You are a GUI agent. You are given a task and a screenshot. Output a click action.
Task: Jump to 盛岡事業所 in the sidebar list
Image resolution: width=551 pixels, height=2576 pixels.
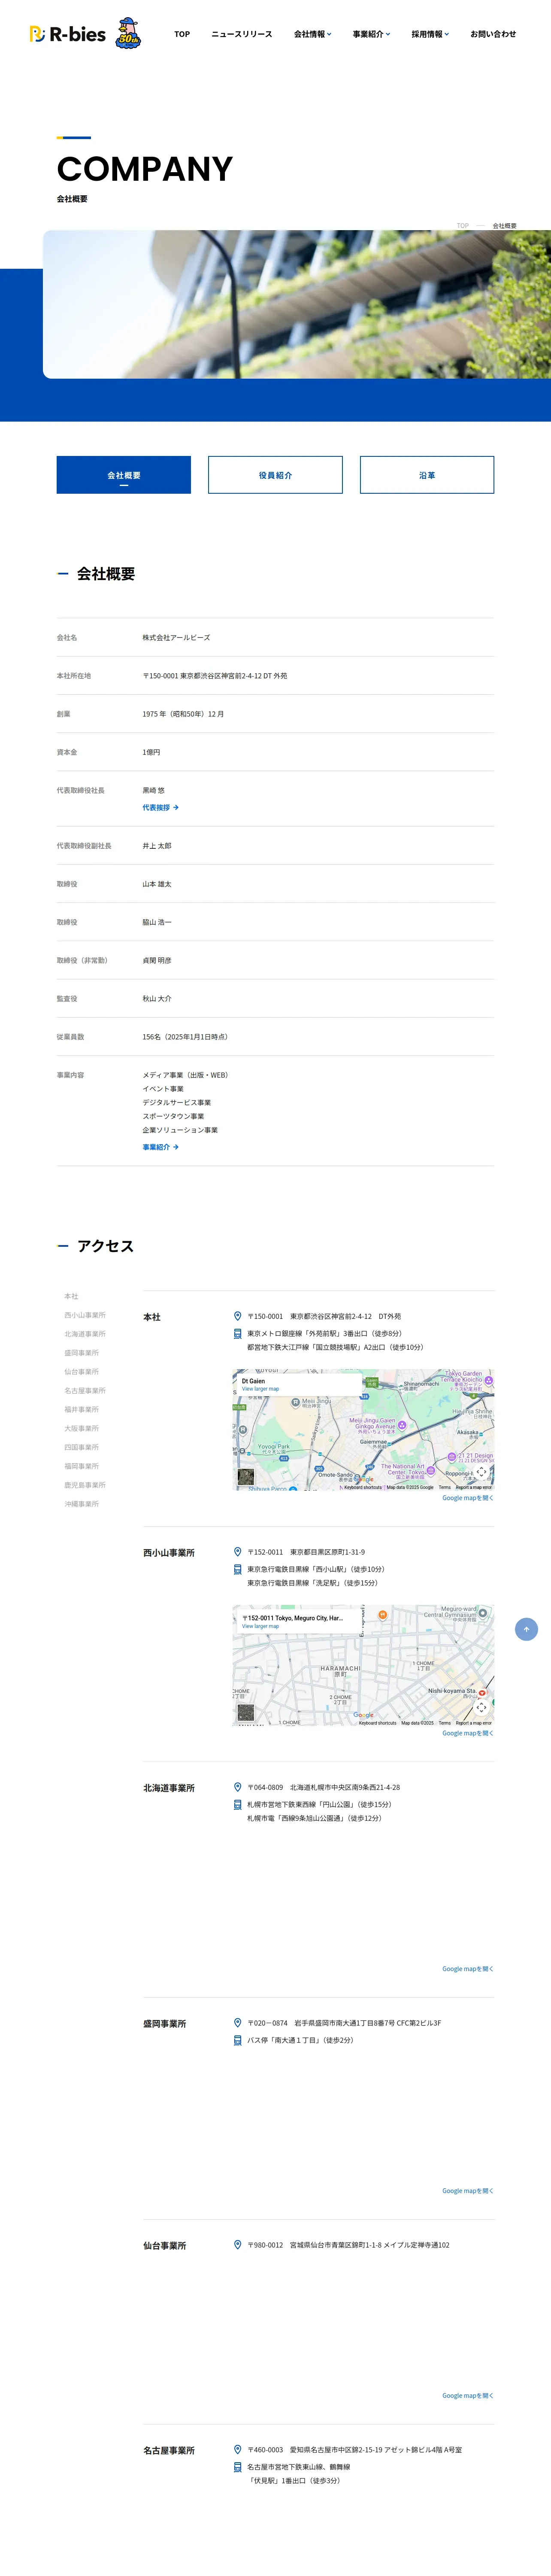(81, 1353)
